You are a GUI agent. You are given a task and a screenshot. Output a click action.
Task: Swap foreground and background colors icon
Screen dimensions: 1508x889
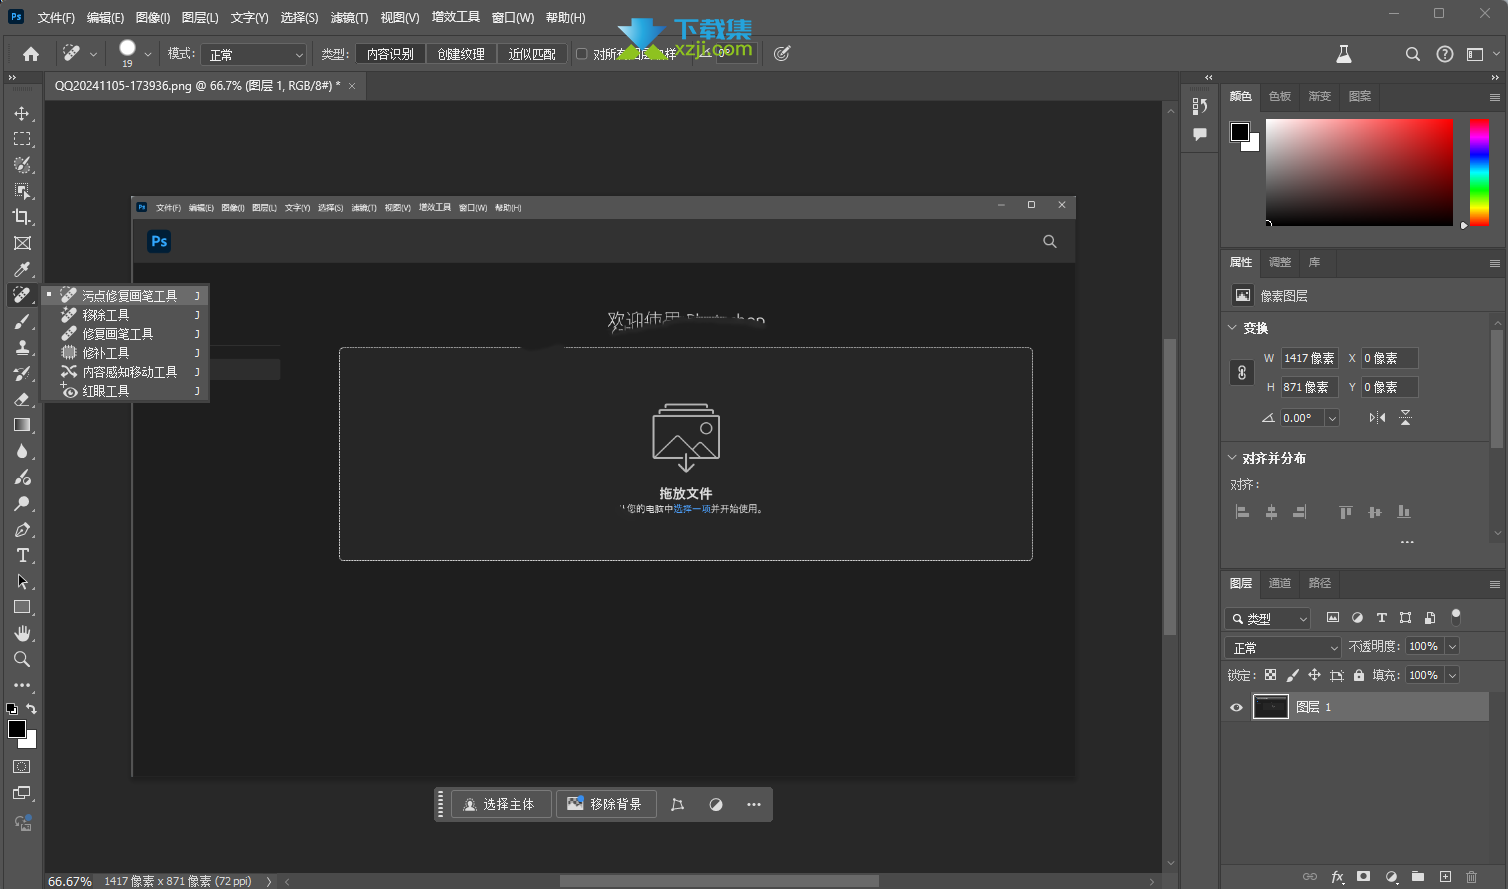coord(31,709)
